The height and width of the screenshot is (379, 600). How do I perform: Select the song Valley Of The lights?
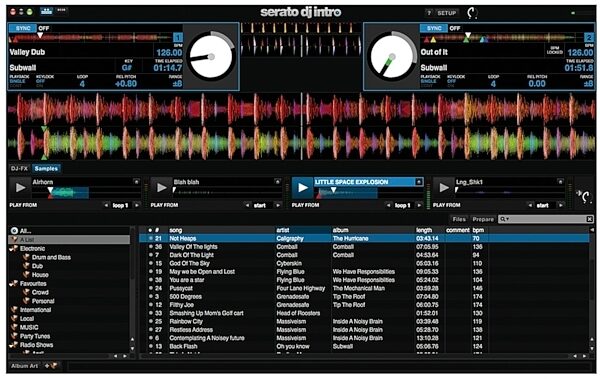[193, 247]
